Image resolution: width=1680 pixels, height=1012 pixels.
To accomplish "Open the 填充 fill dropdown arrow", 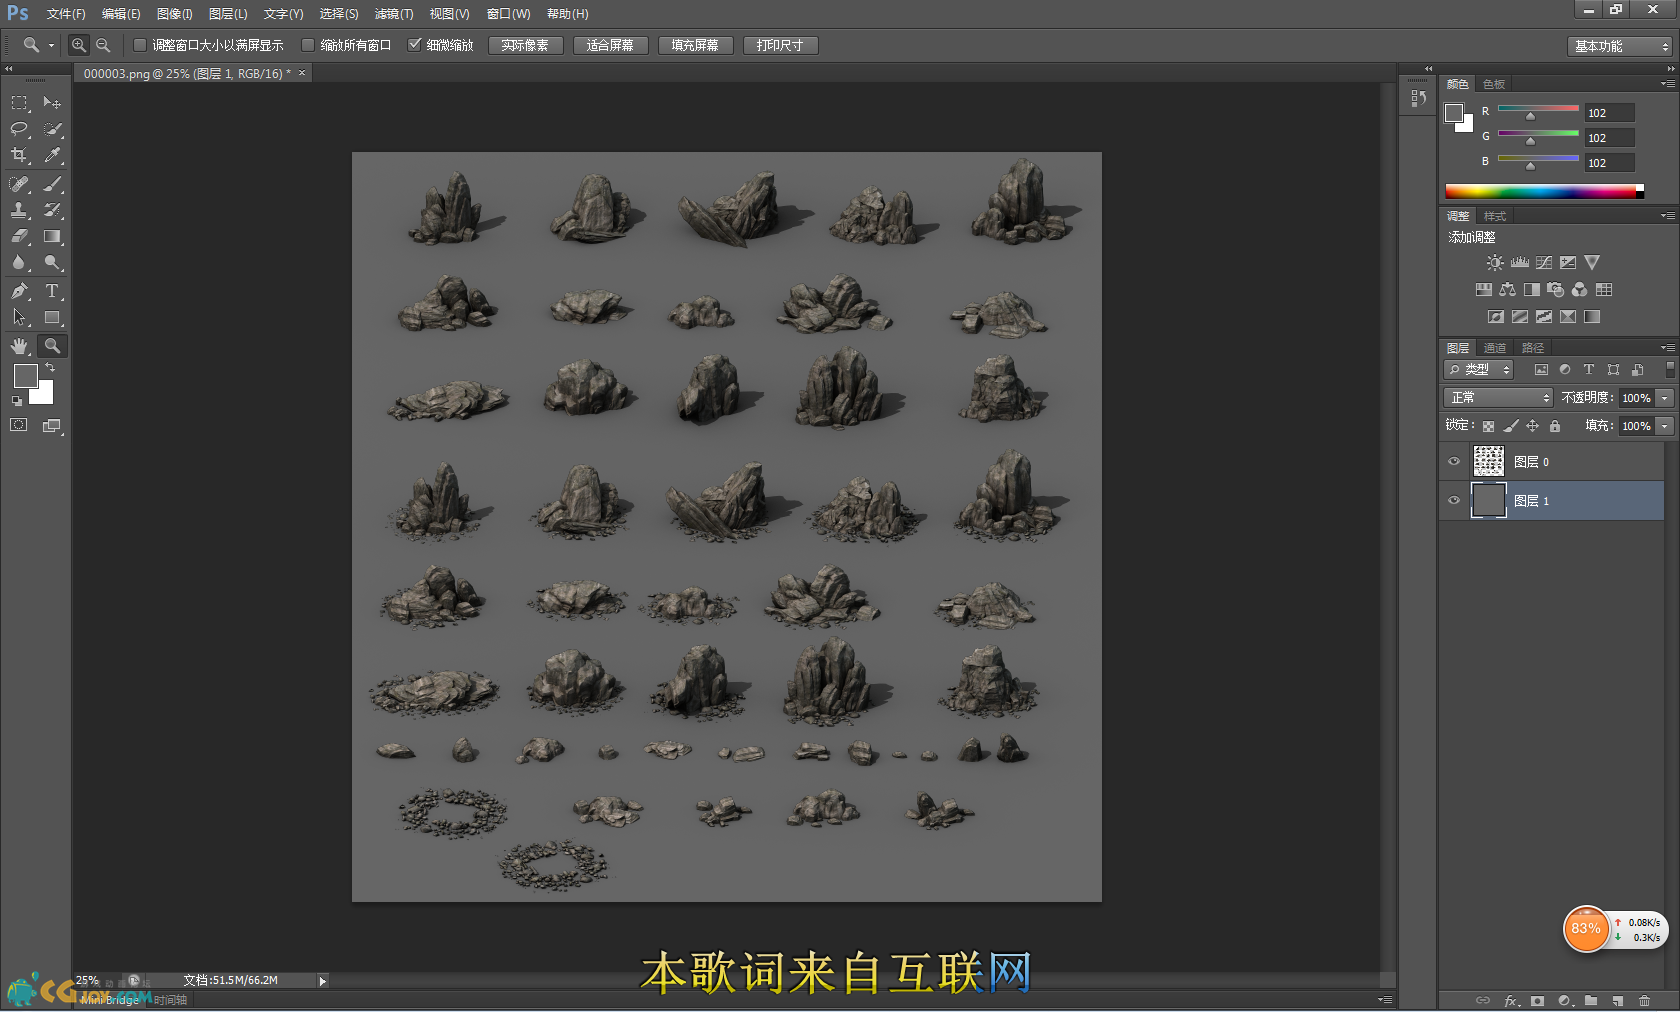I will pos(1665,426).
